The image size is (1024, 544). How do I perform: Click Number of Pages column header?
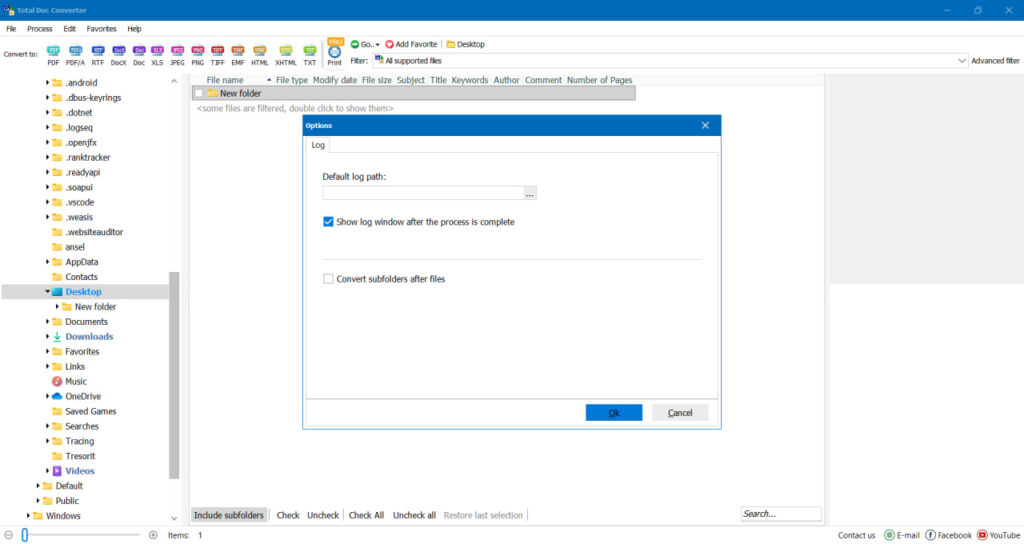click(600, 80)
